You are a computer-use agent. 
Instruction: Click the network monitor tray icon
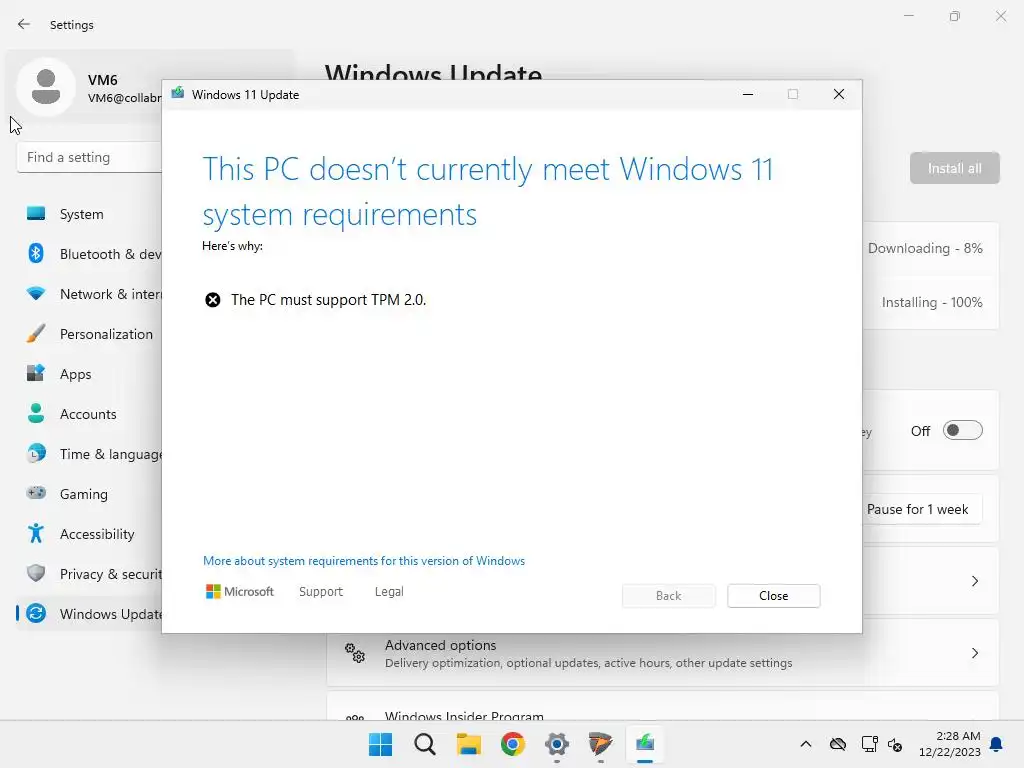[869, 744]
